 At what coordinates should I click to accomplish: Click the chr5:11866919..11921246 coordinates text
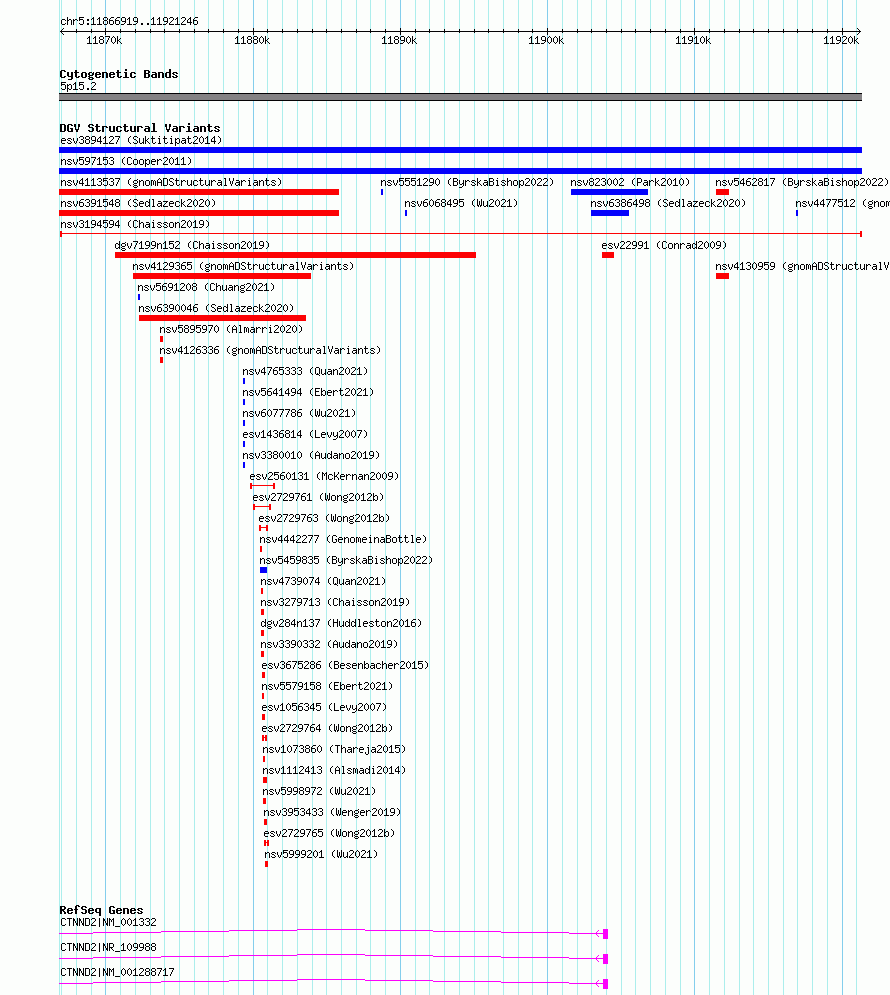129,21
